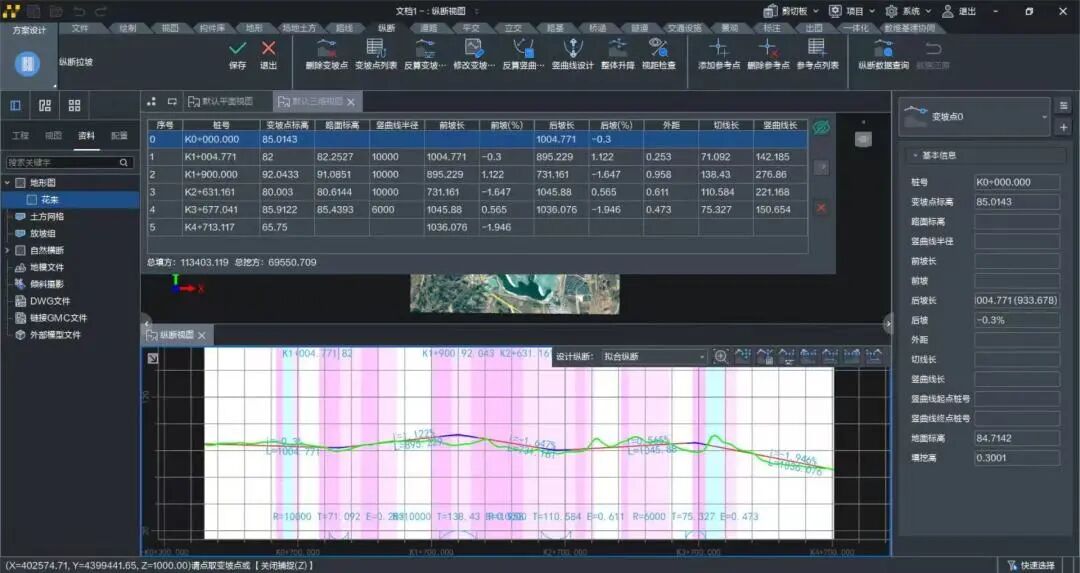Image resolution: width=1080 pixels, height=573 pixels.
Task: Select the 土方网格 tree item
Action: [47, 216]
